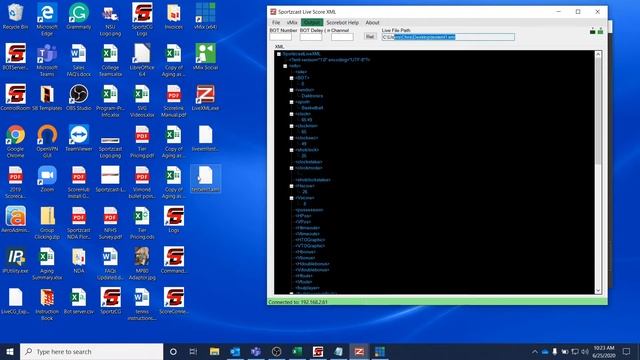Collapse the <sport> tree node
This screenshot has height=360, width=640.
291,102
